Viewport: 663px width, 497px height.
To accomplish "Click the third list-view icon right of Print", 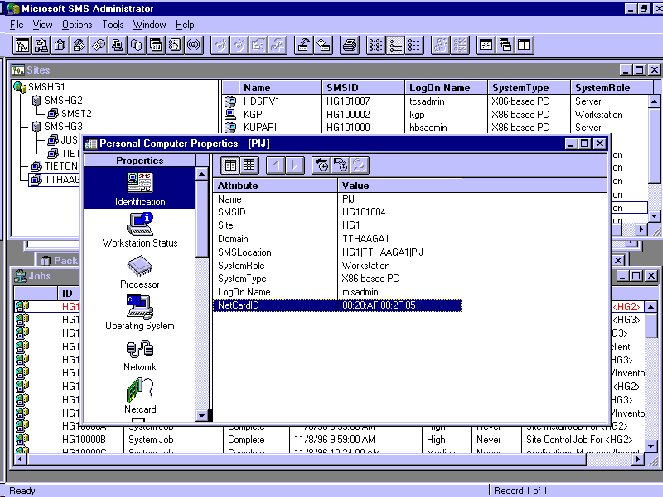I will [414, 45].
